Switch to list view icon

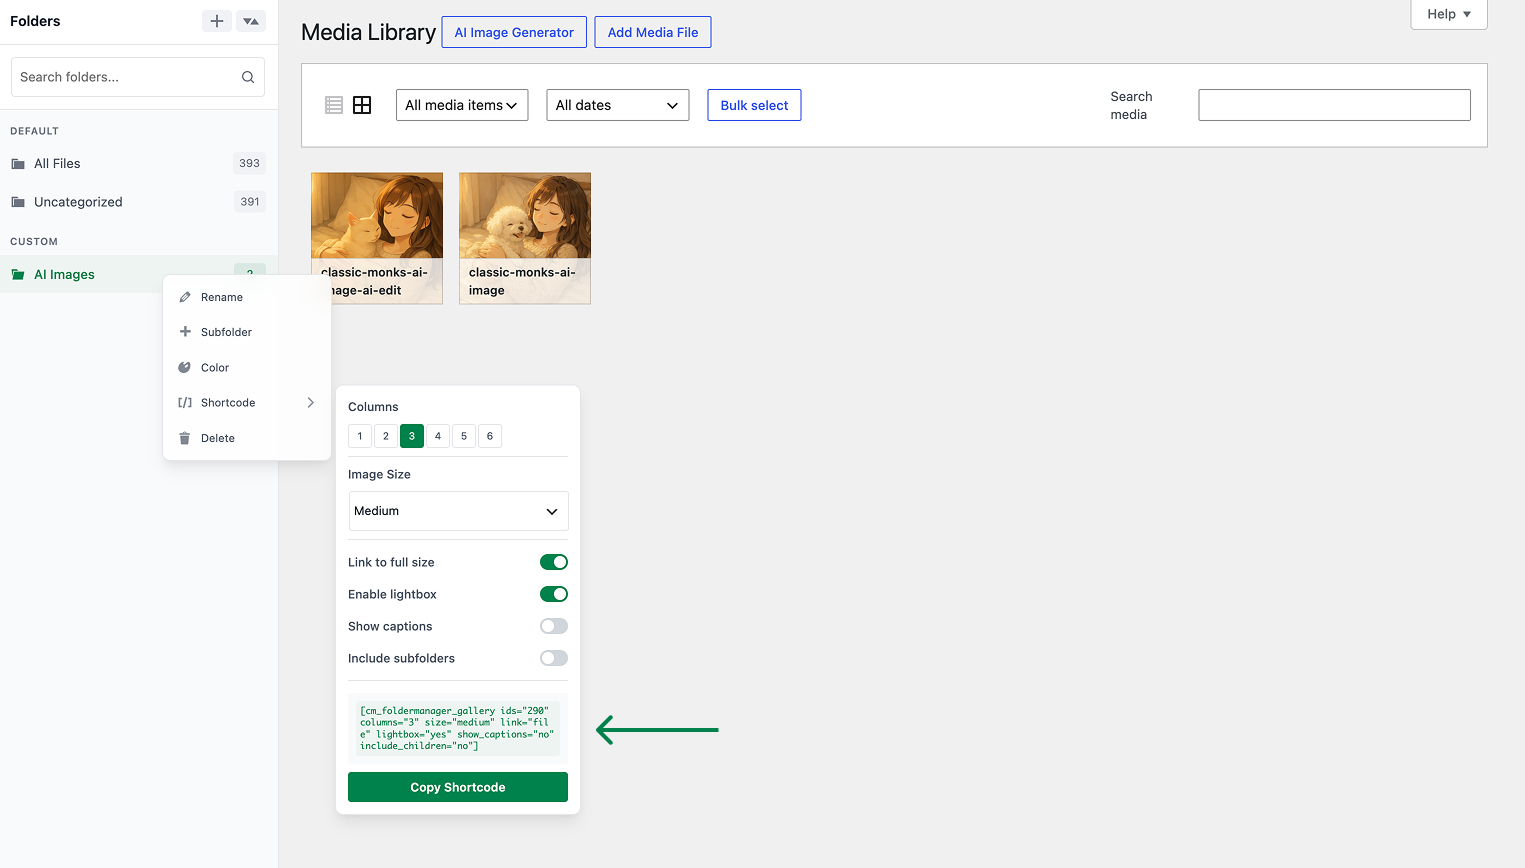[334, 105]
